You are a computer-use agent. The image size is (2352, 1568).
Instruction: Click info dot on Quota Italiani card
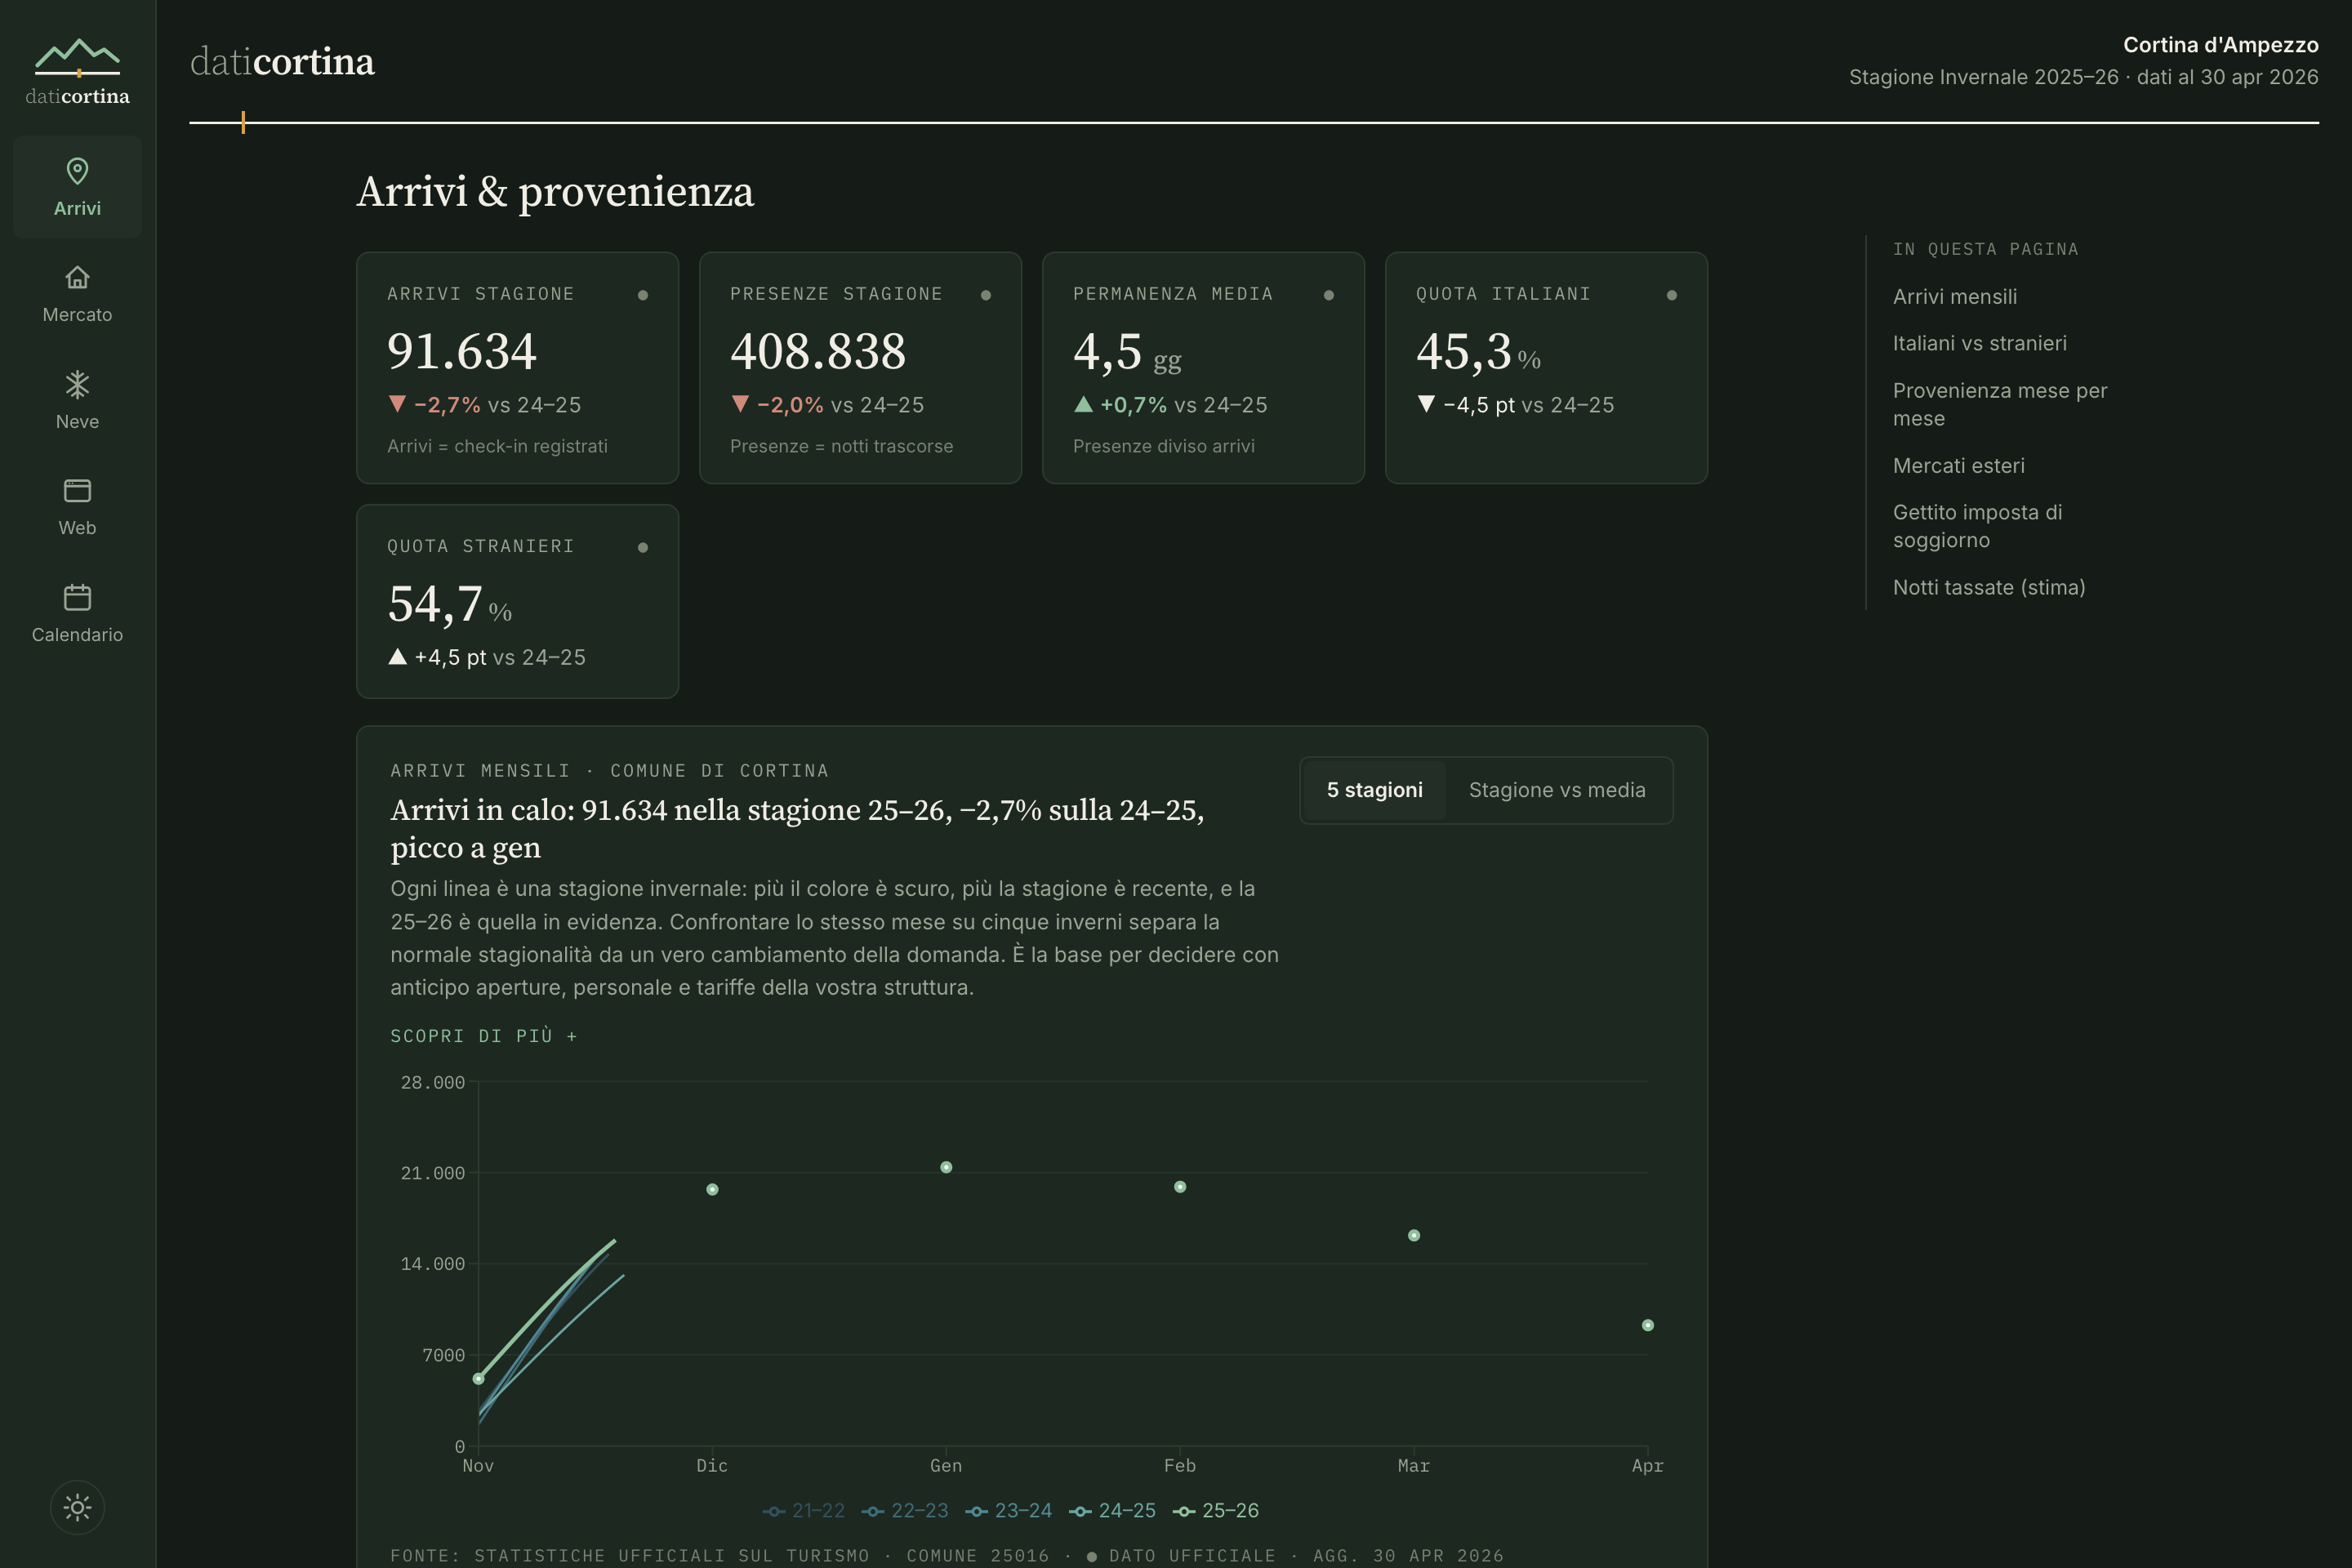click(x=1672, y=295)
